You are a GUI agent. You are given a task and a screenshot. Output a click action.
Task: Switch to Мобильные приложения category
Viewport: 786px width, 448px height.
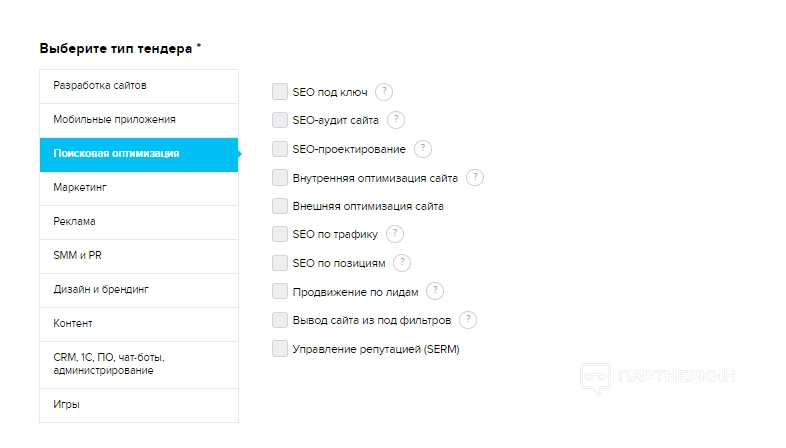click(x=138, y=120)
